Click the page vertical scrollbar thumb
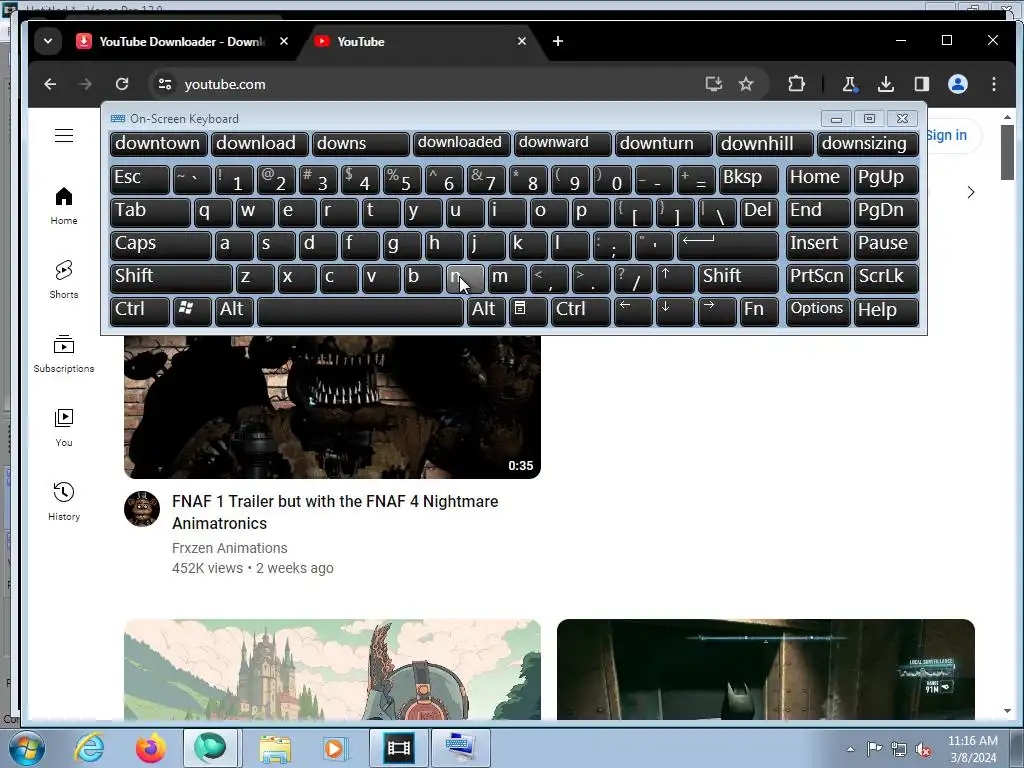This screenshot has height=768, width=1024. pyautogui.click(x=1007, y=152)
